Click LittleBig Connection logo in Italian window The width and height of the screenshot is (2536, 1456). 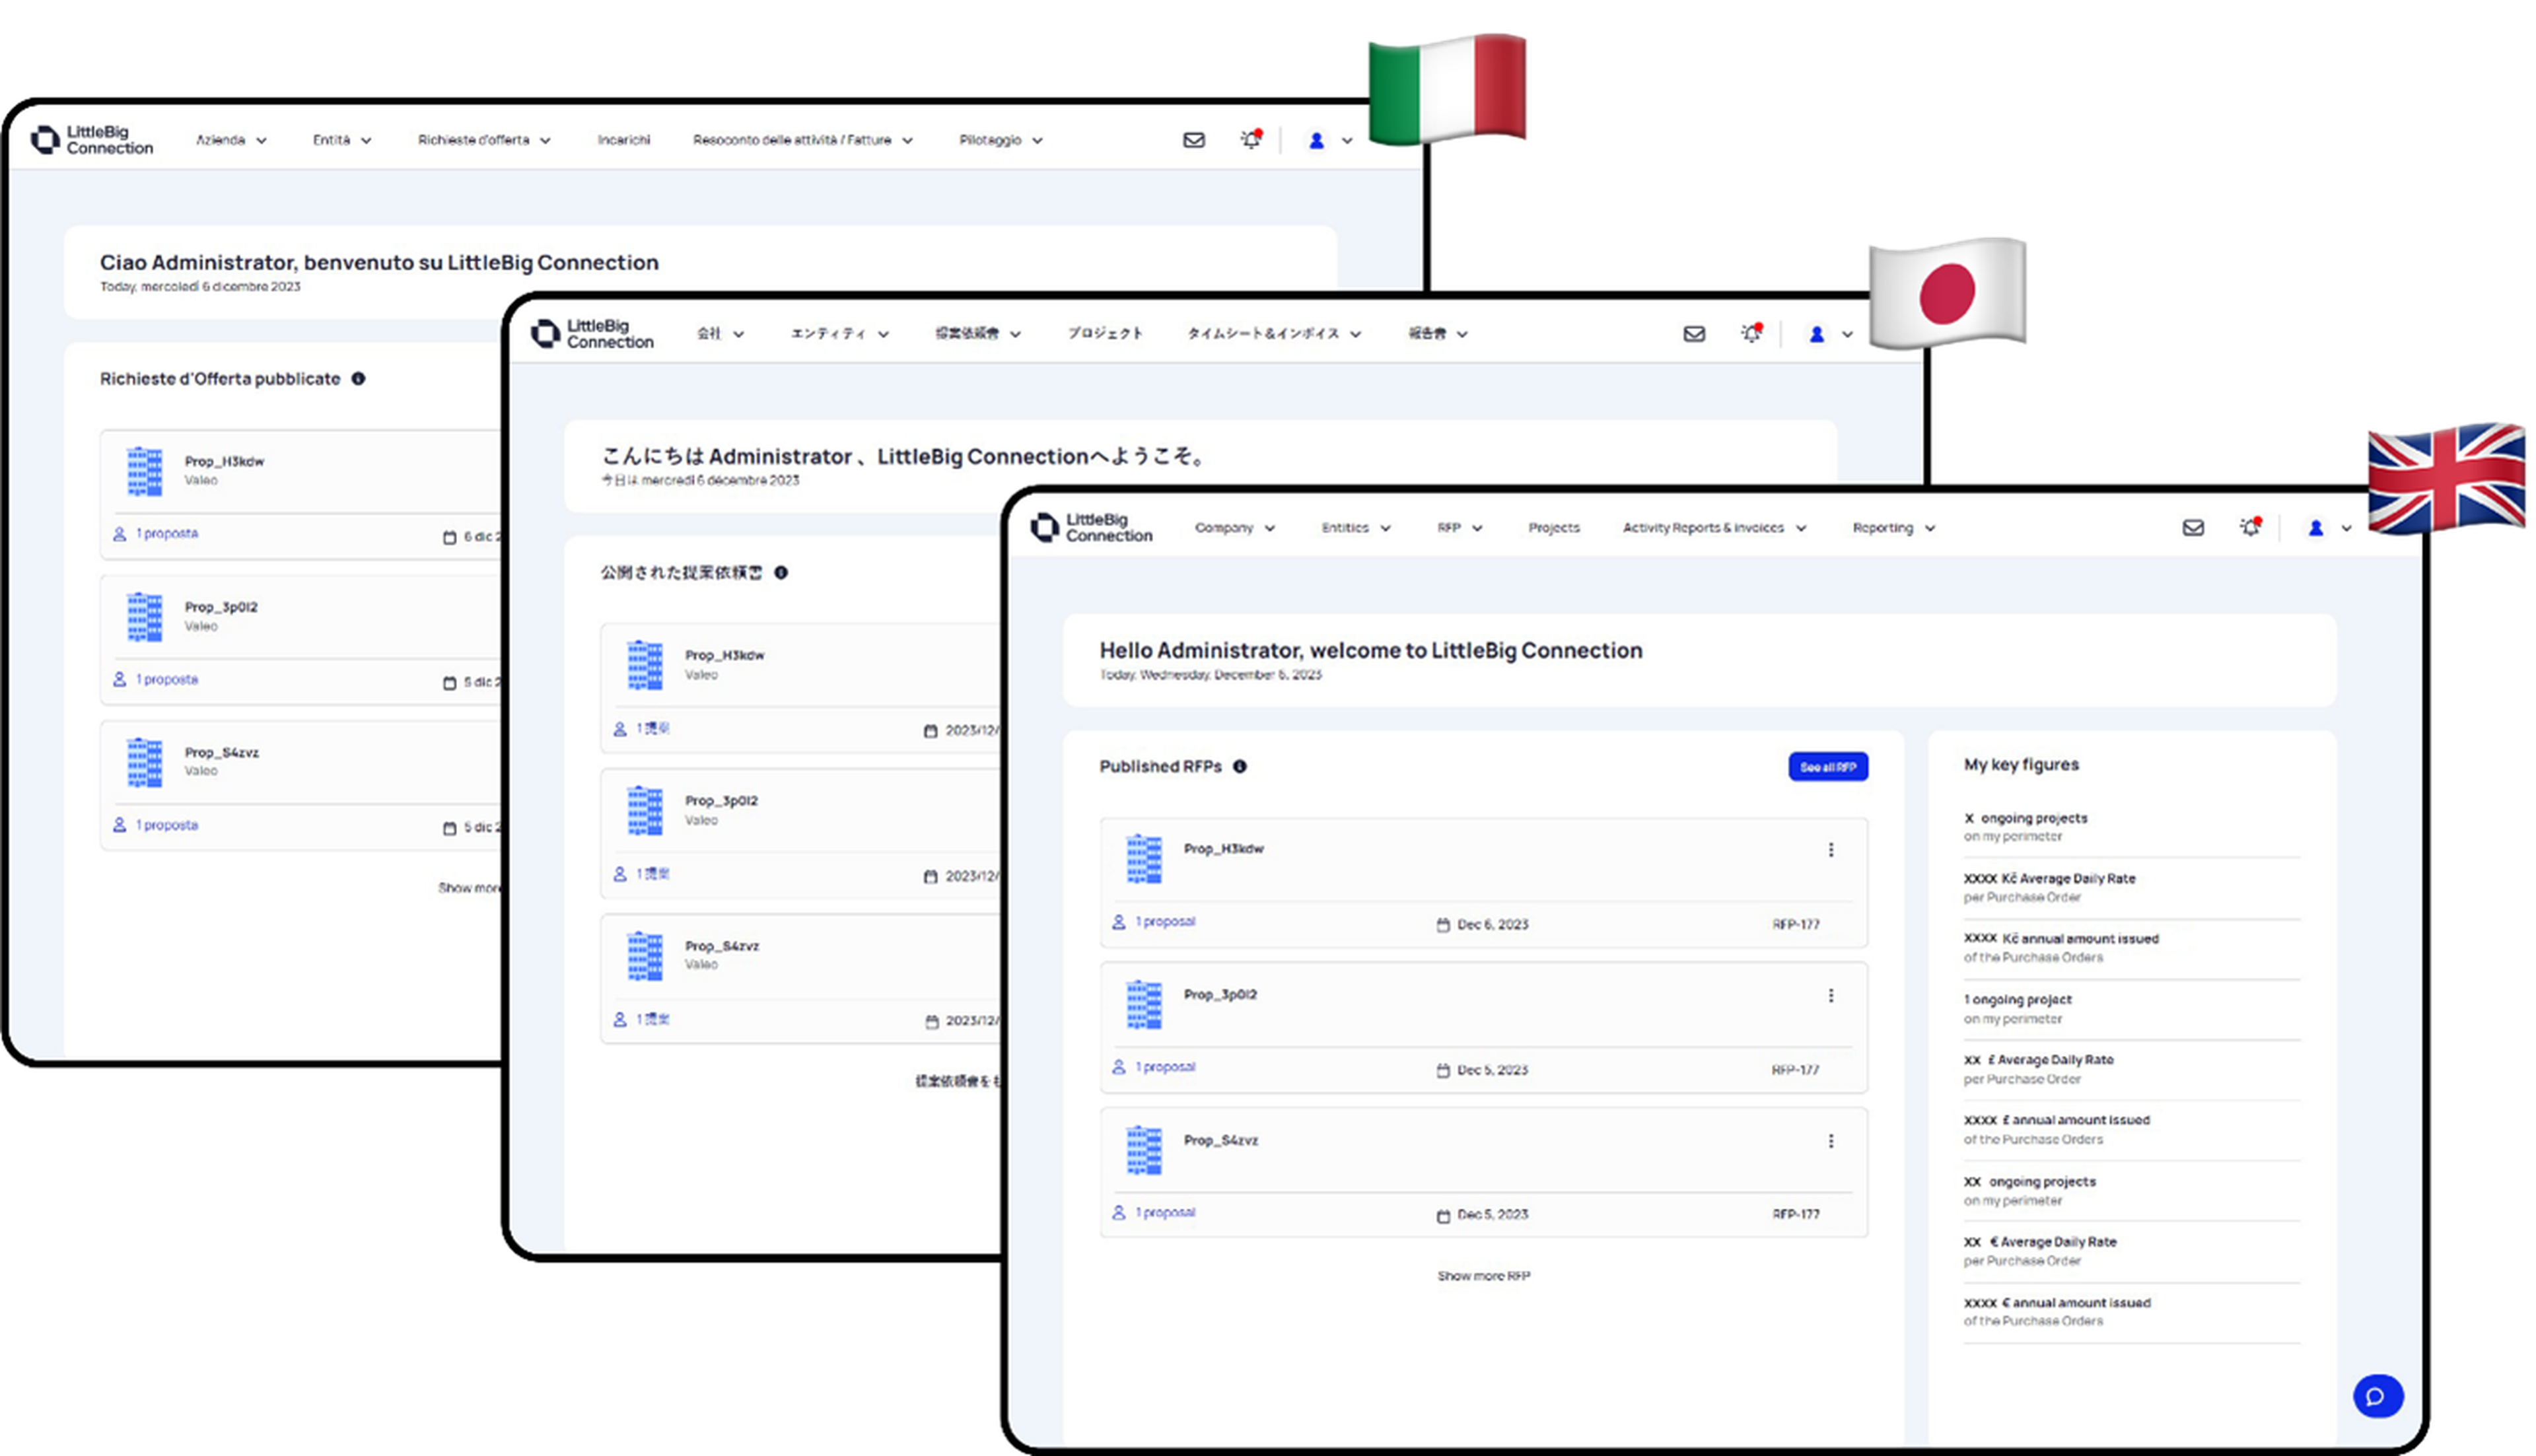(92, 140)
